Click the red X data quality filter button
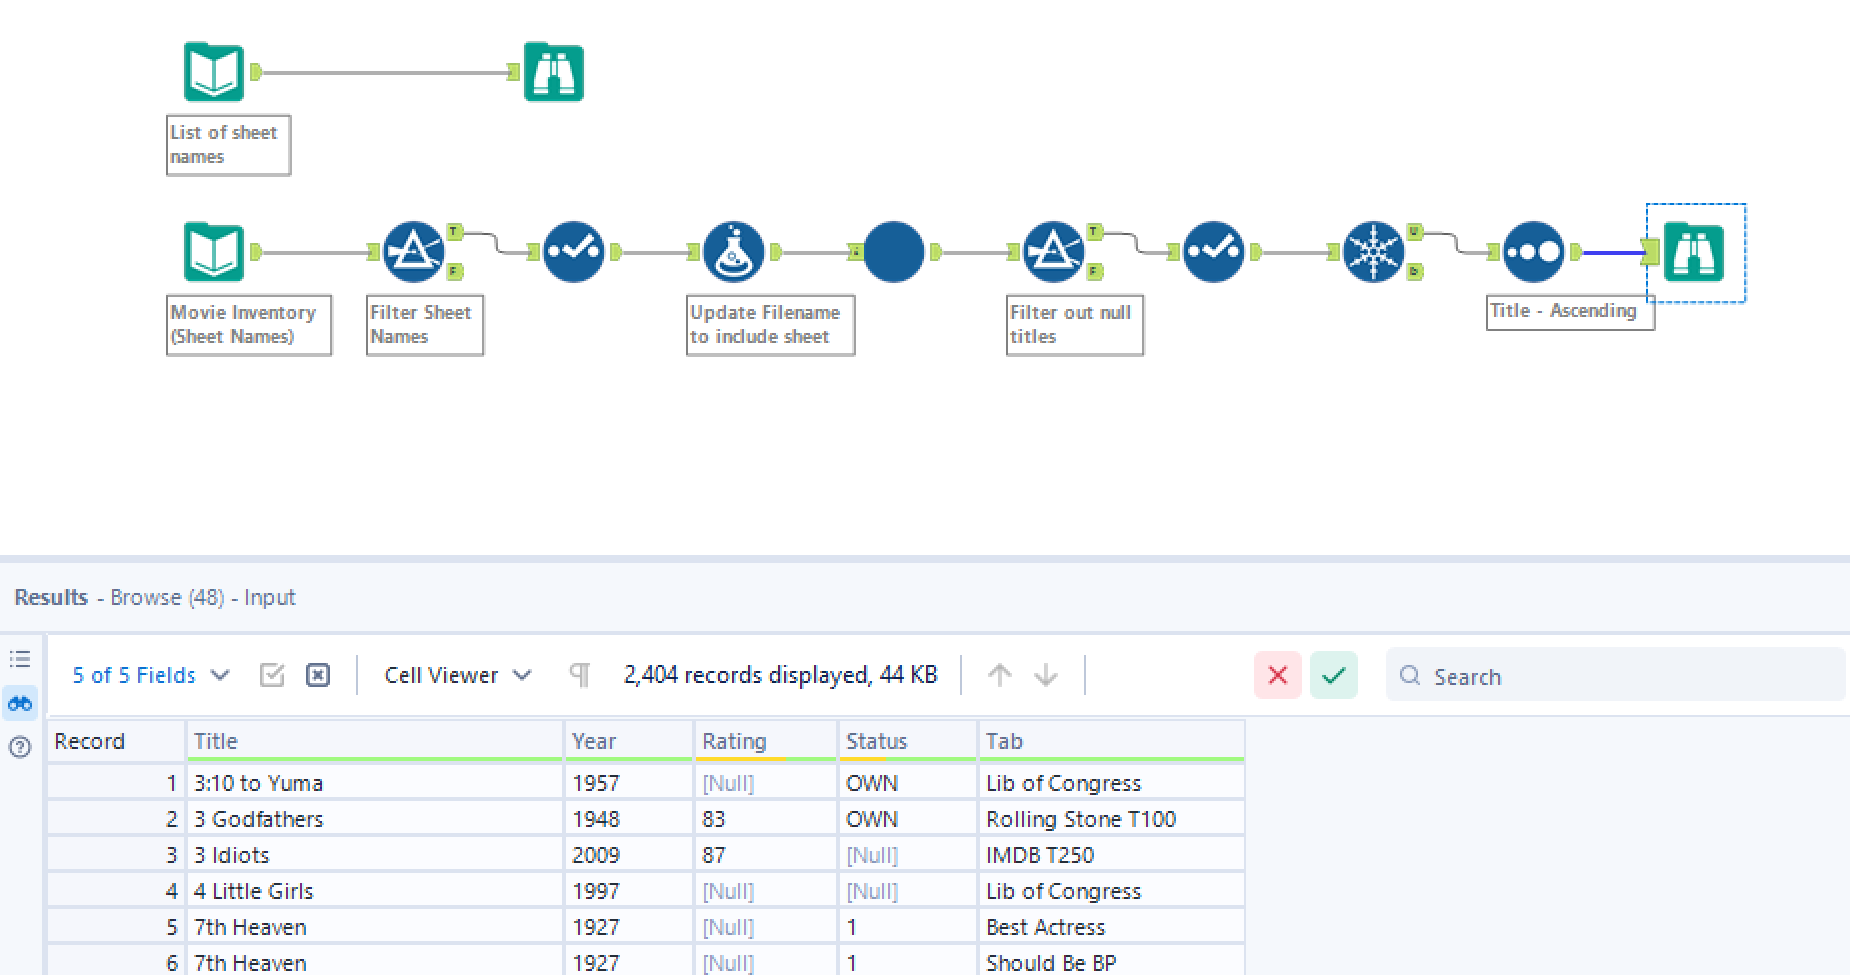Screen dimensions: 1850x975 click(1277, 675)
